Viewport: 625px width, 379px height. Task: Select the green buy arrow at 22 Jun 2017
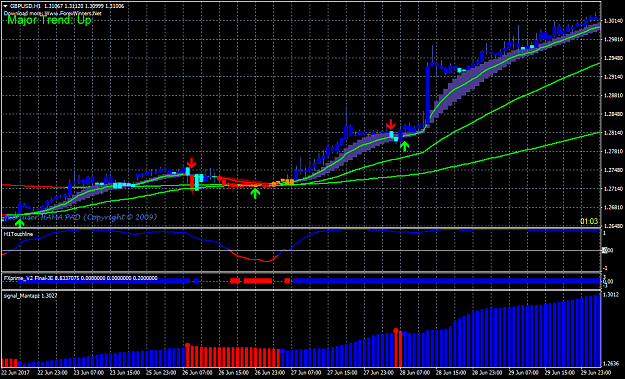pos(20,223)
